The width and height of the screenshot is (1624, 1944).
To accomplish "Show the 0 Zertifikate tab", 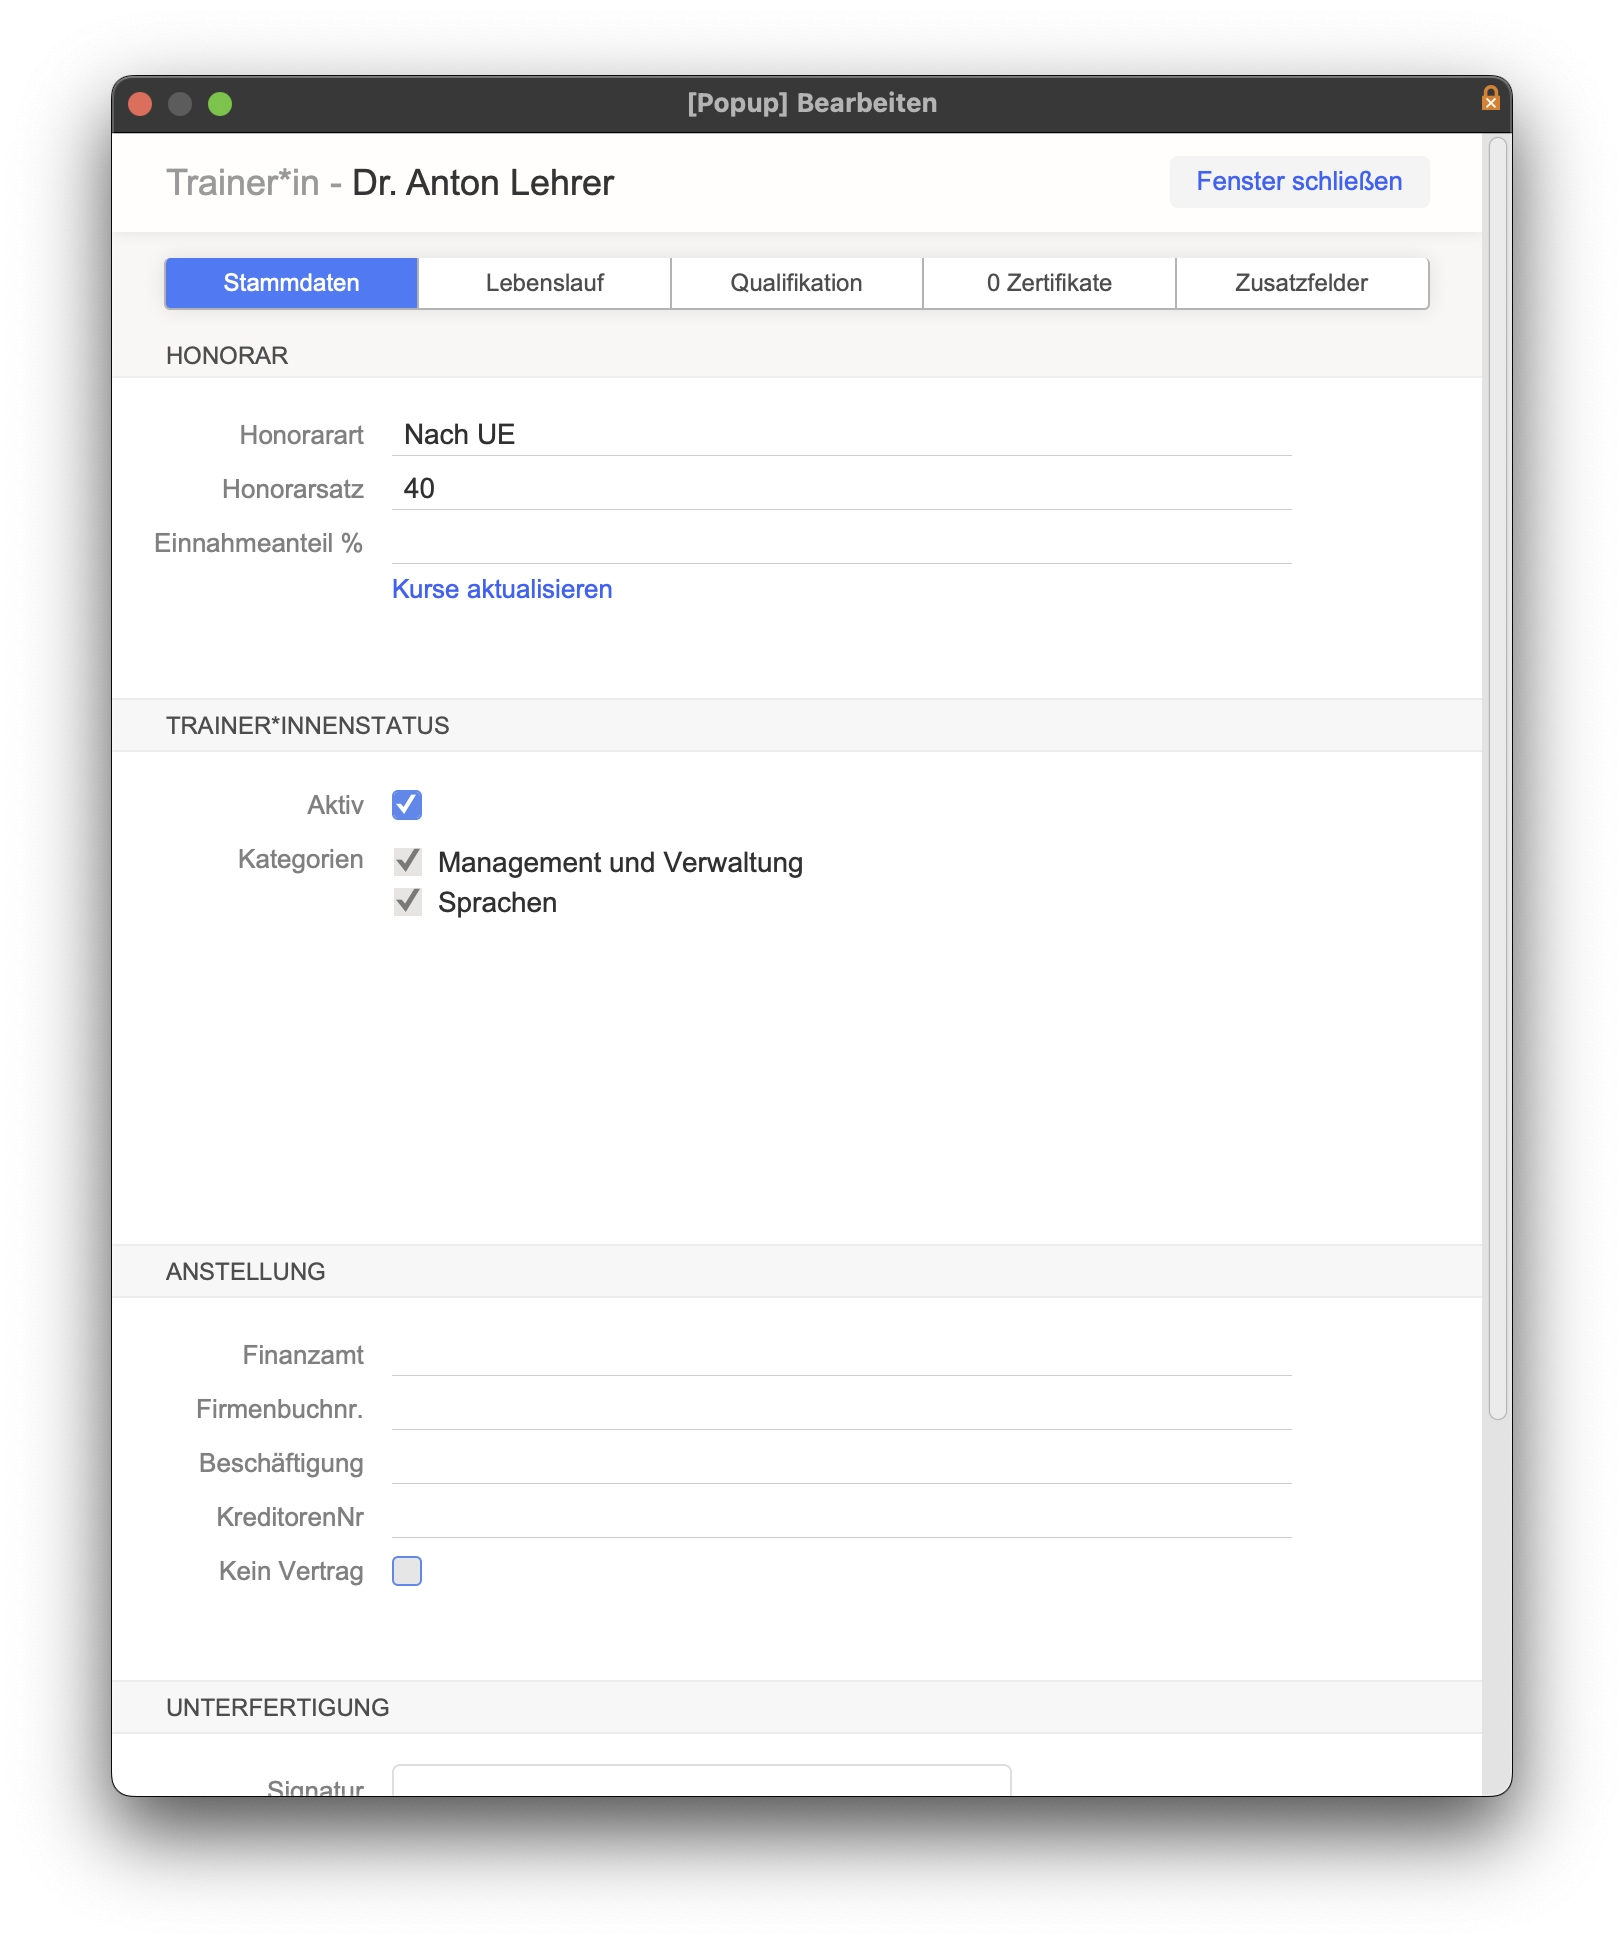I will [x=1049, y=283].
